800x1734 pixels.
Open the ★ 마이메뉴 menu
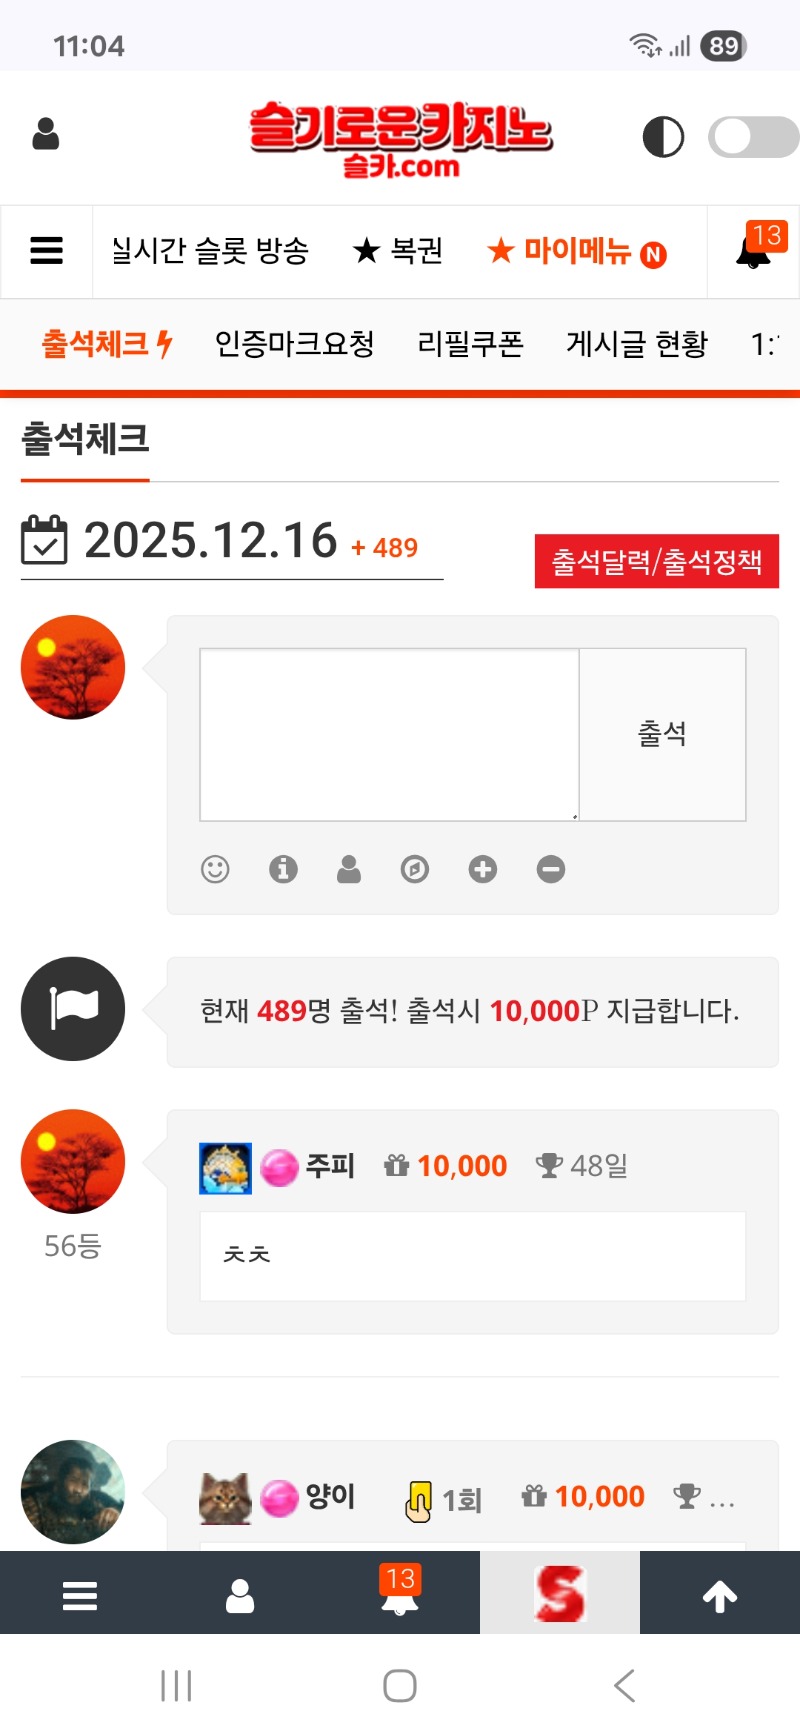click(577, 251)
